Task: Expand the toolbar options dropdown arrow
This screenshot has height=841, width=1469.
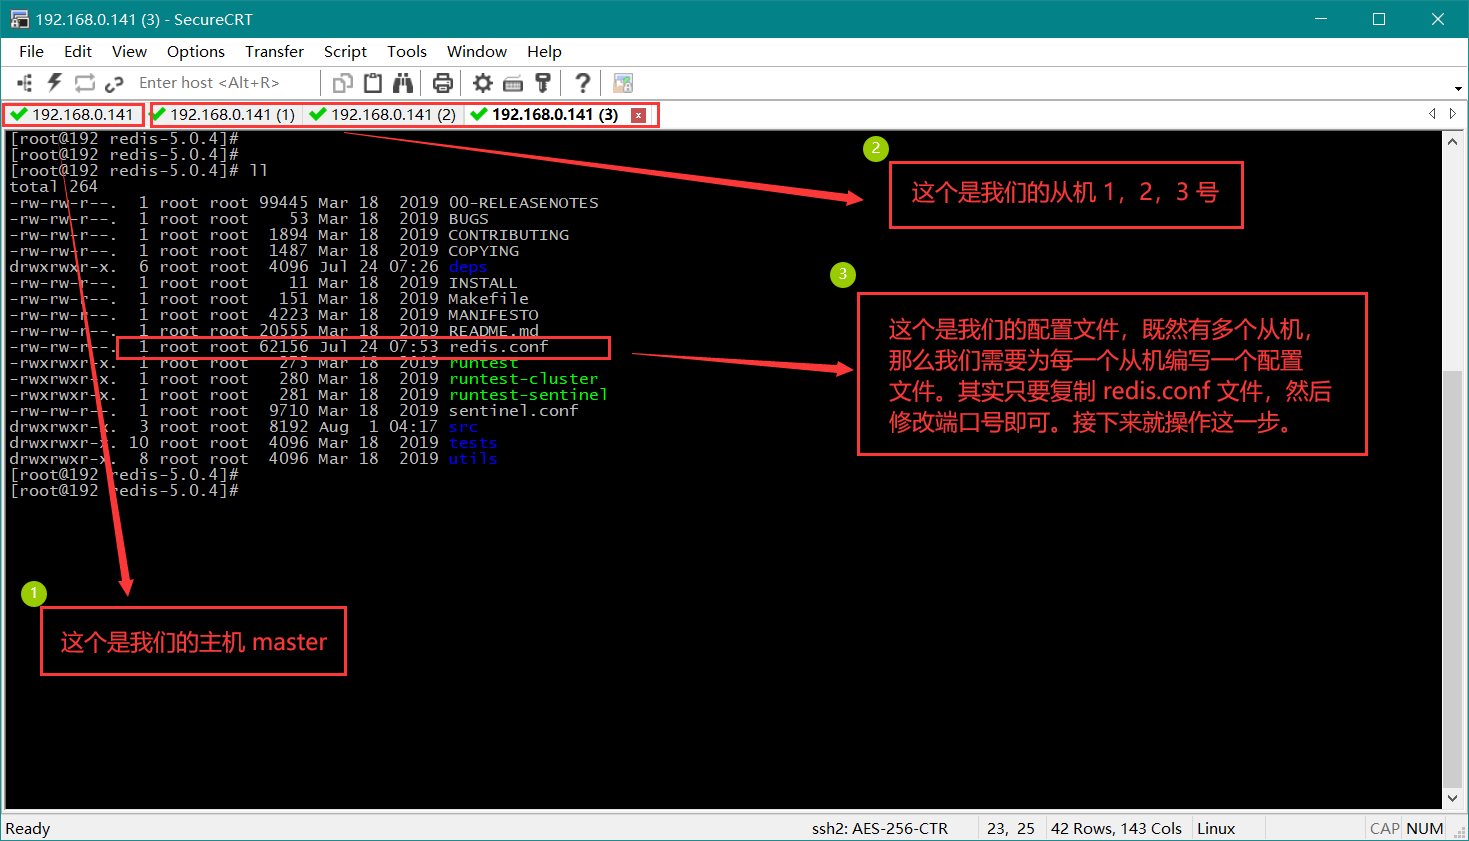Action: pos(1458,88)
